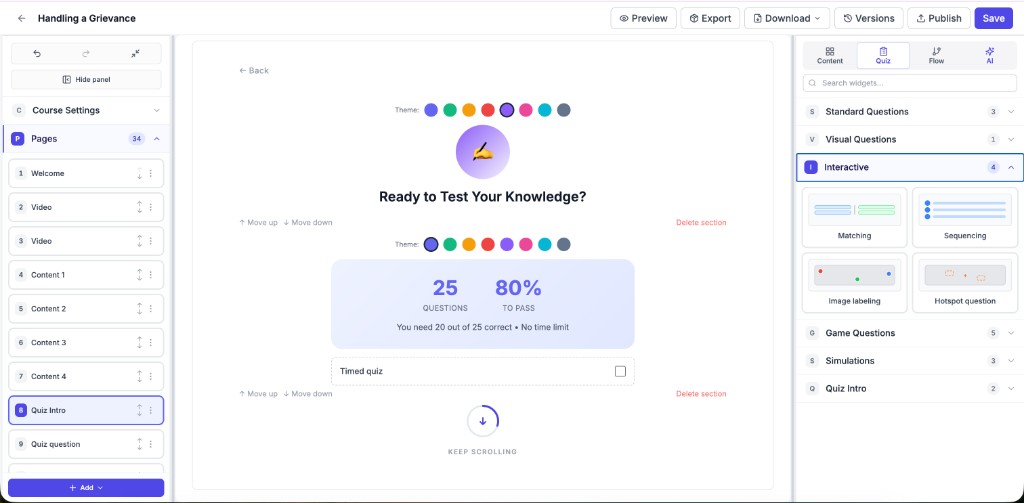
Task: Pick the pink theme color in the bottom row
Action: (526, 244)
